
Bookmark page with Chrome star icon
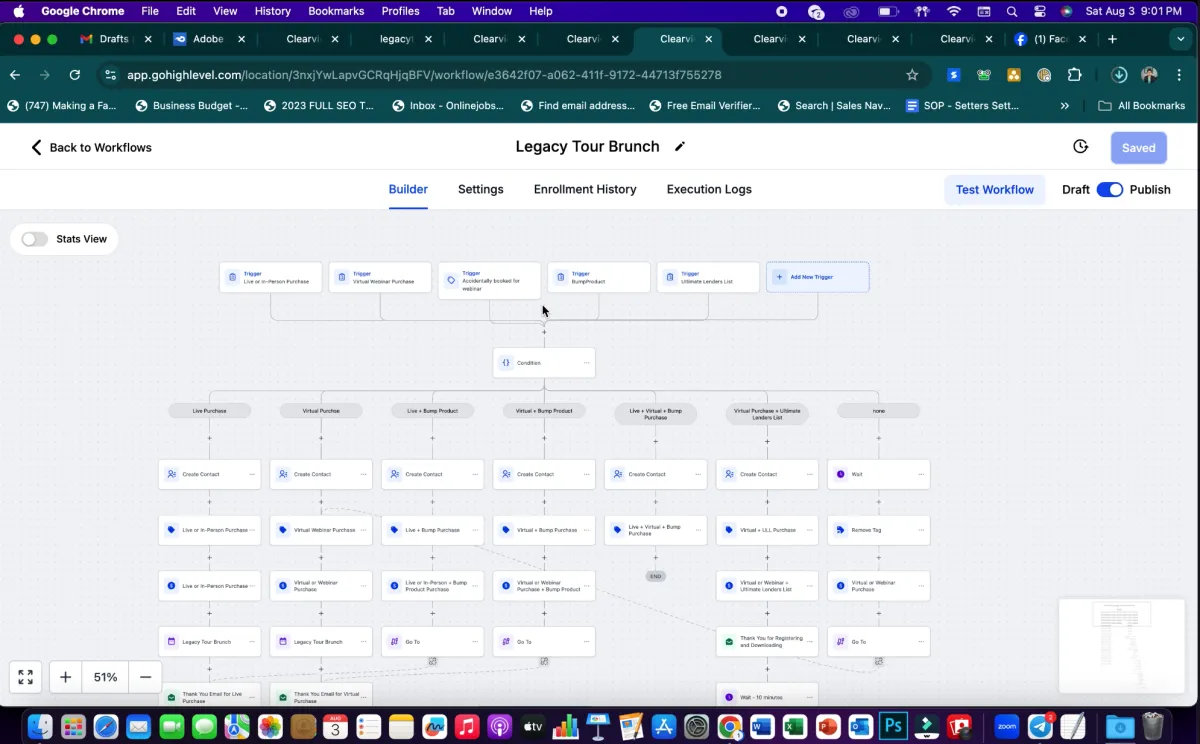(x=912, y=75)
